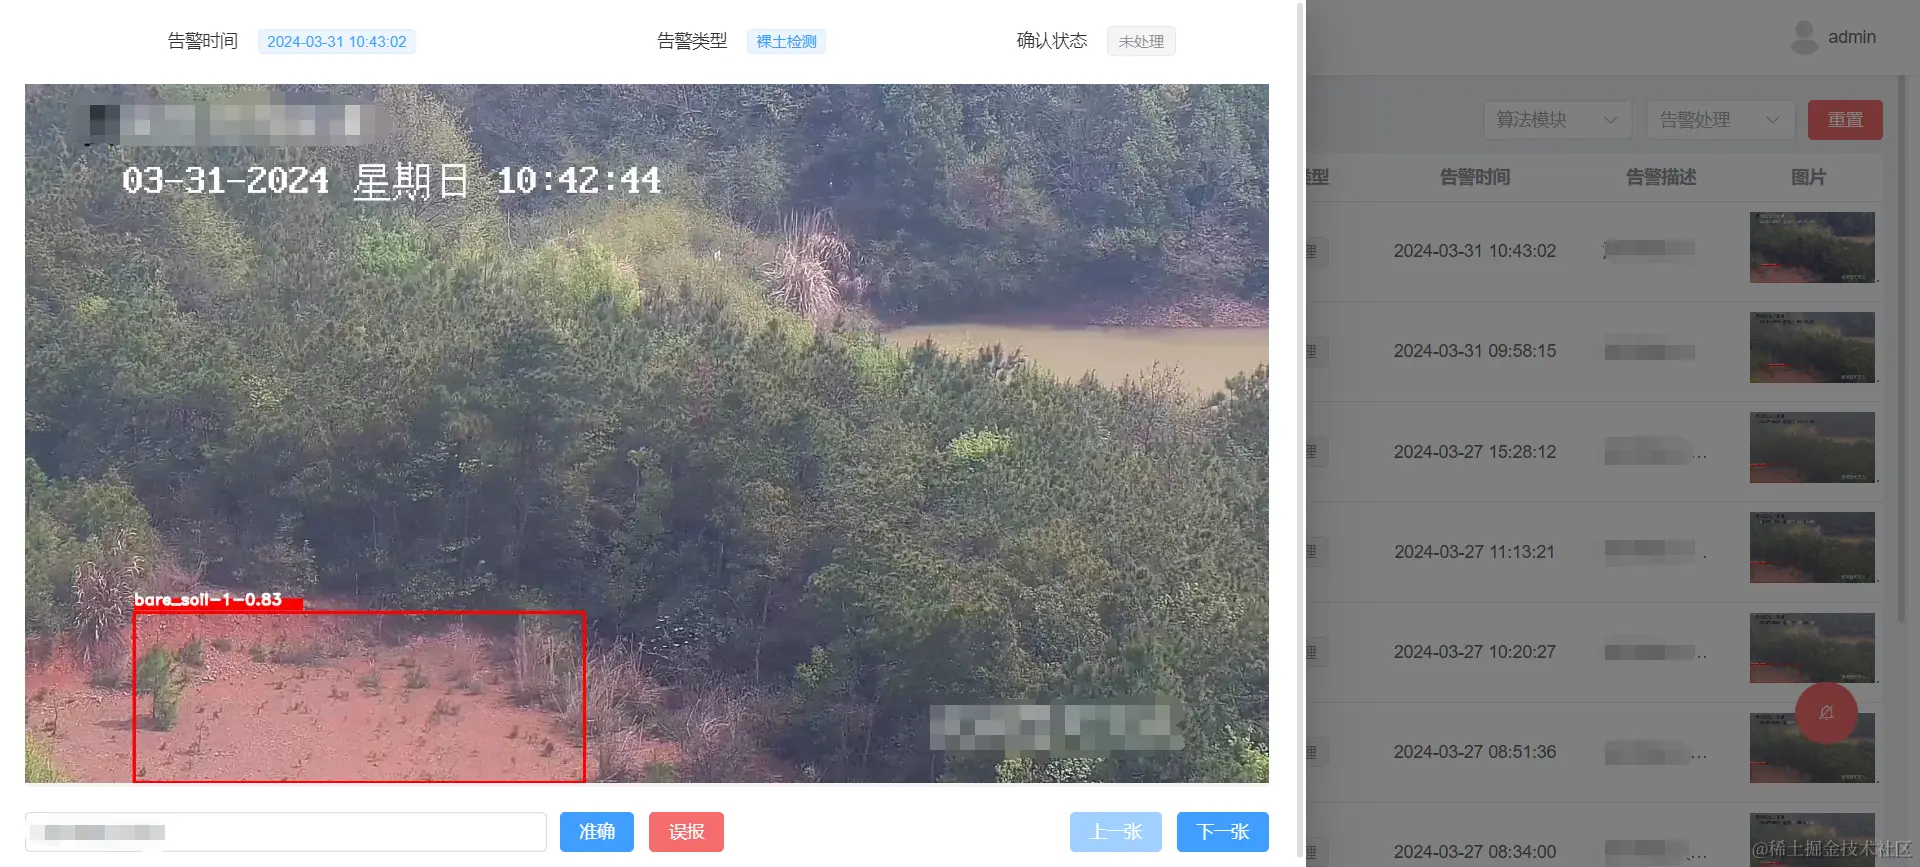Click the 裸土检测 alarm type tag
The width and height of the screenshot is (1920, 867).
click(786, 41)
